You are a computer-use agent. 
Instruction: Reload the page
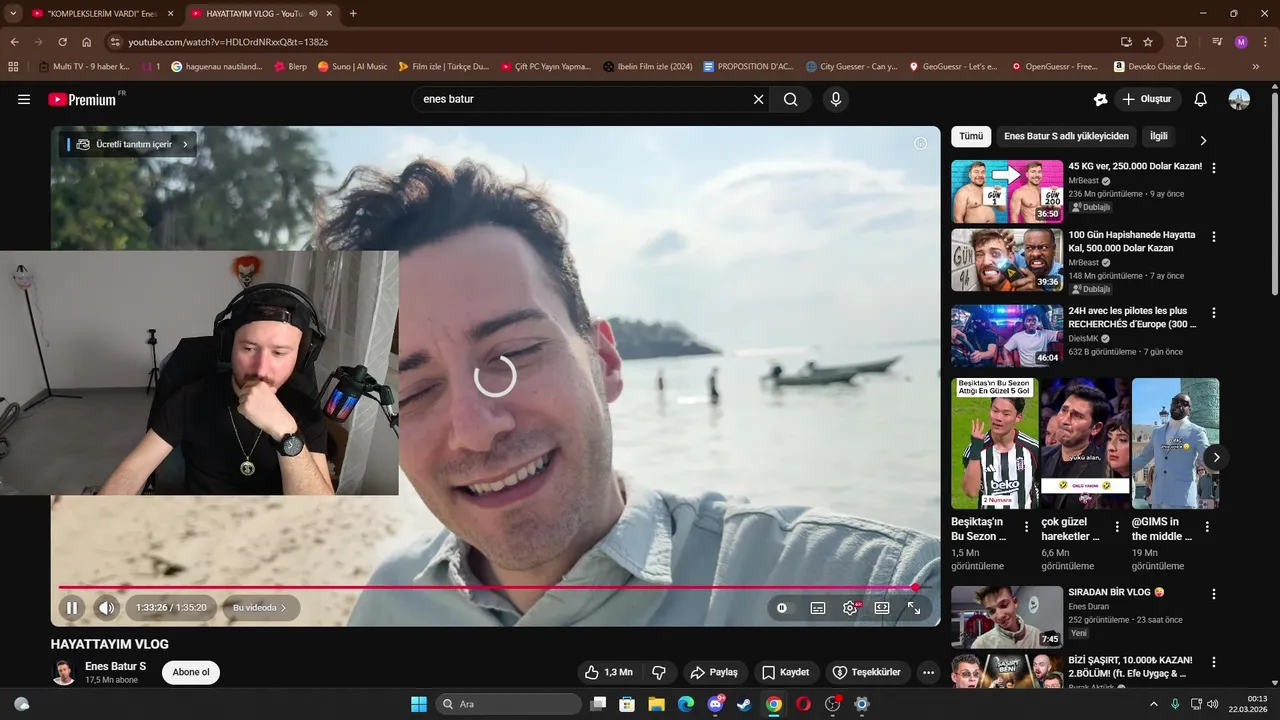[62, 42]
